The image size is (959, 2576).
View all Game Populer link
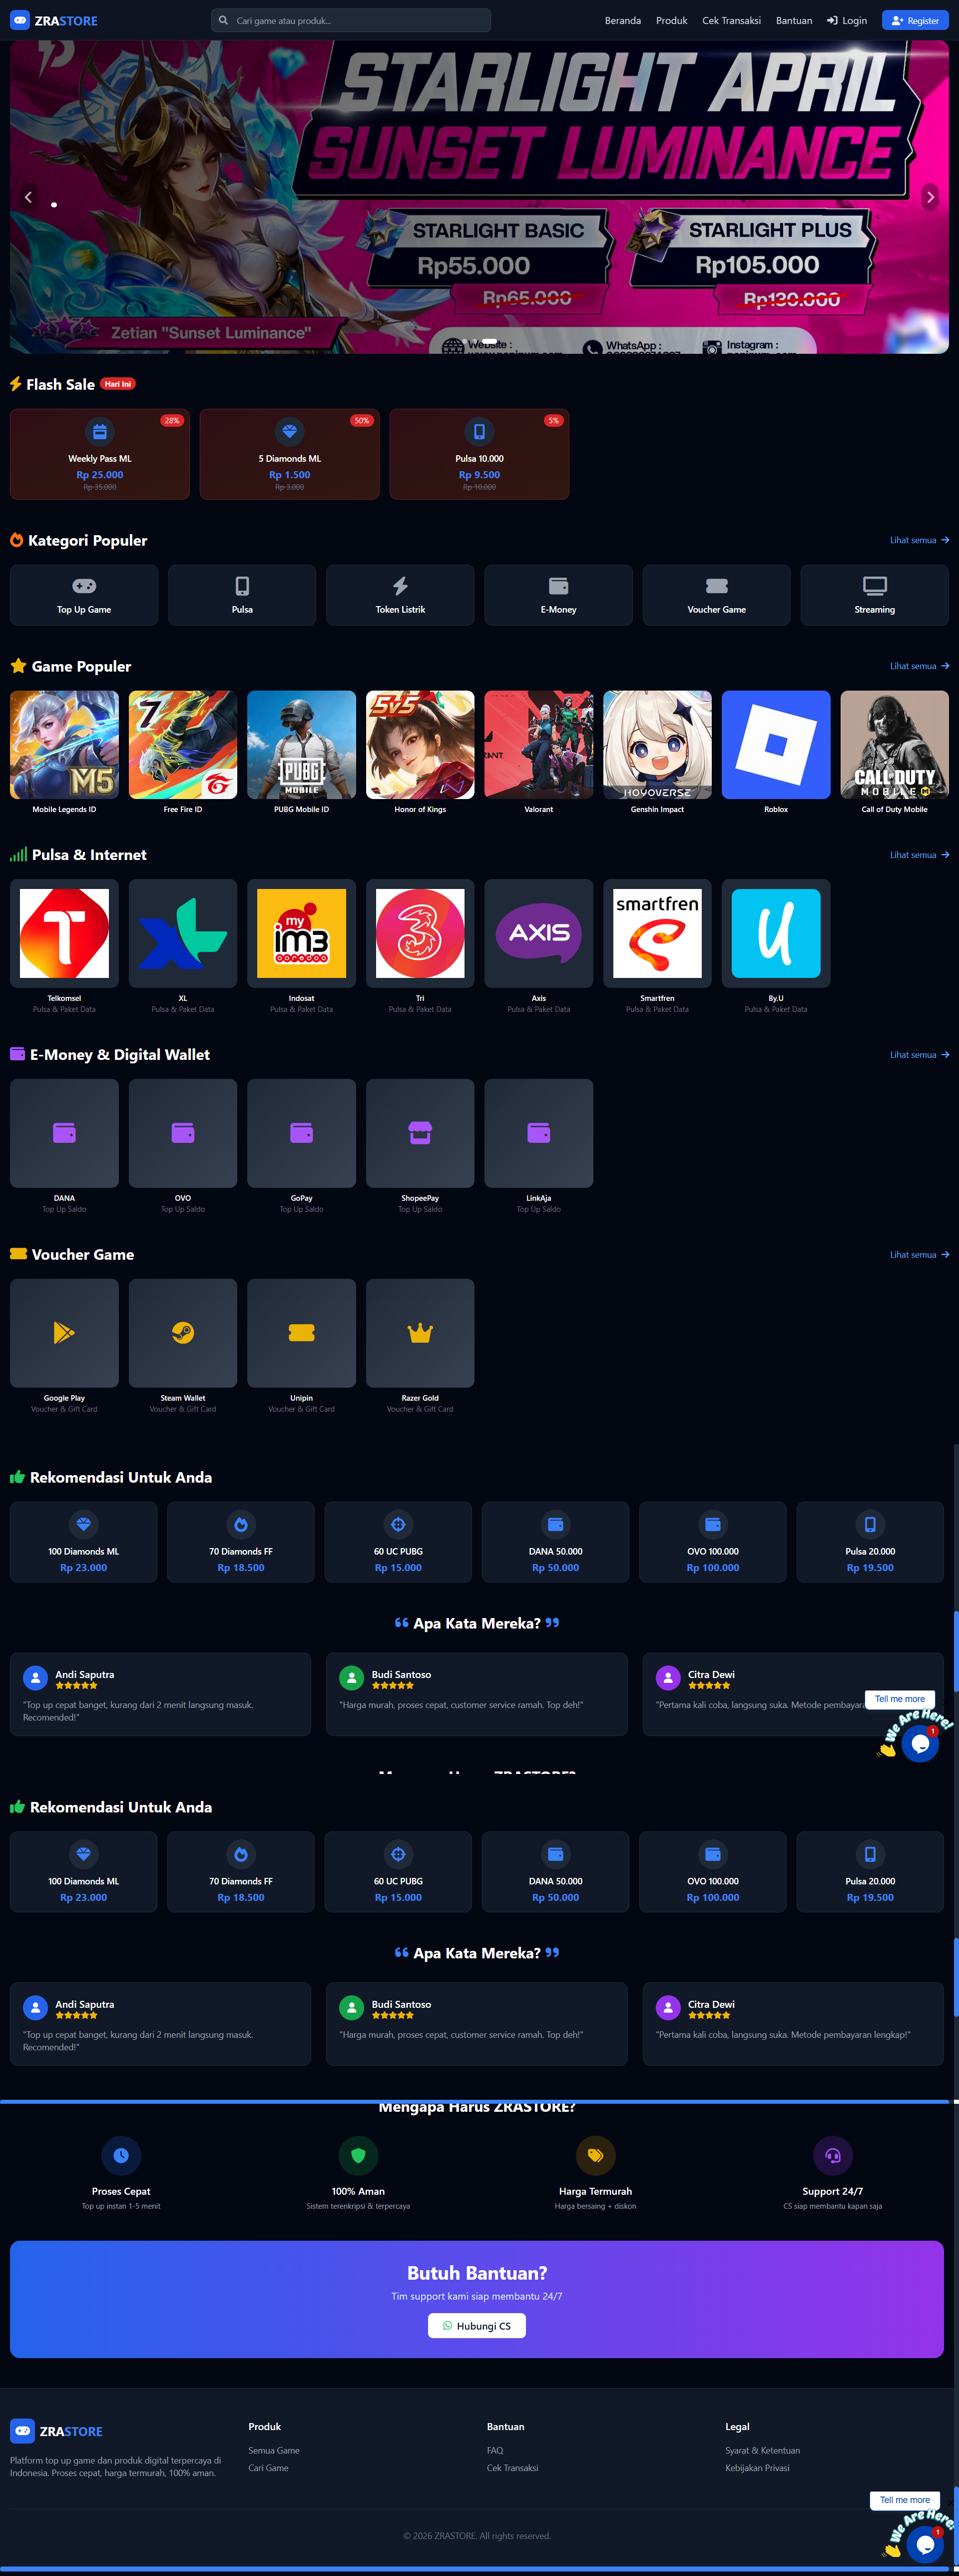click(x=919, y=666)
